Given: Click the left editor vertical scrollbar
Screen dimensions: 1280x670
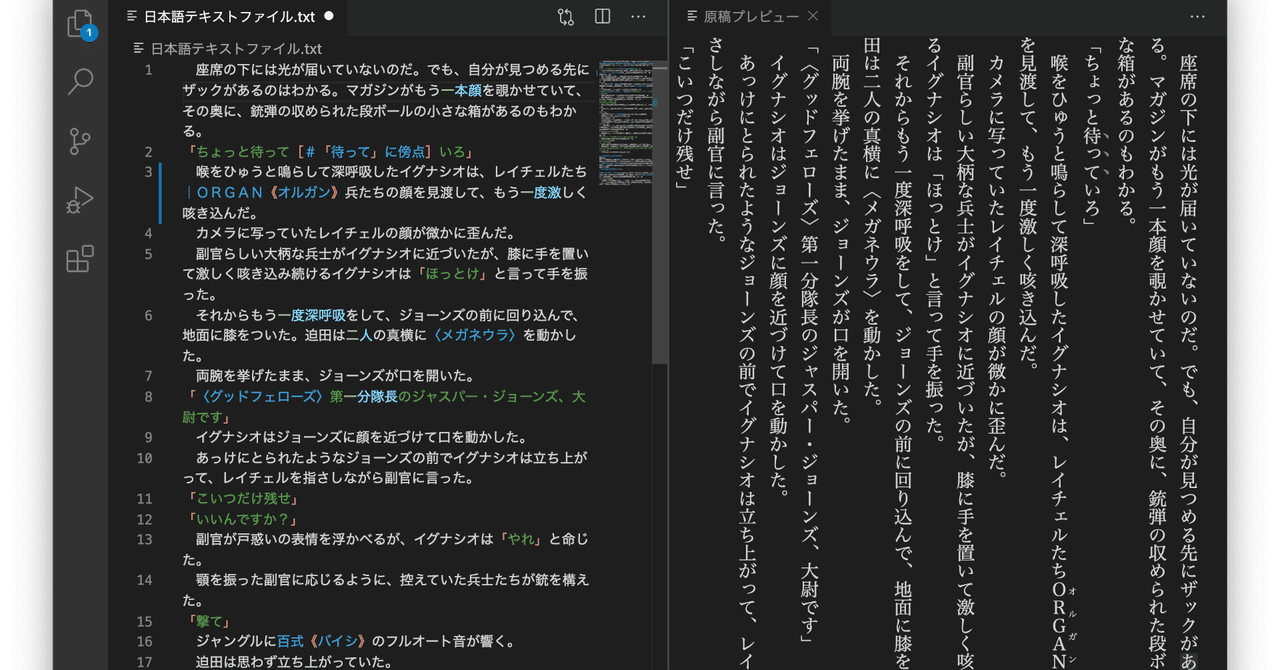Looking at the screenshot, I should (659, 210).
